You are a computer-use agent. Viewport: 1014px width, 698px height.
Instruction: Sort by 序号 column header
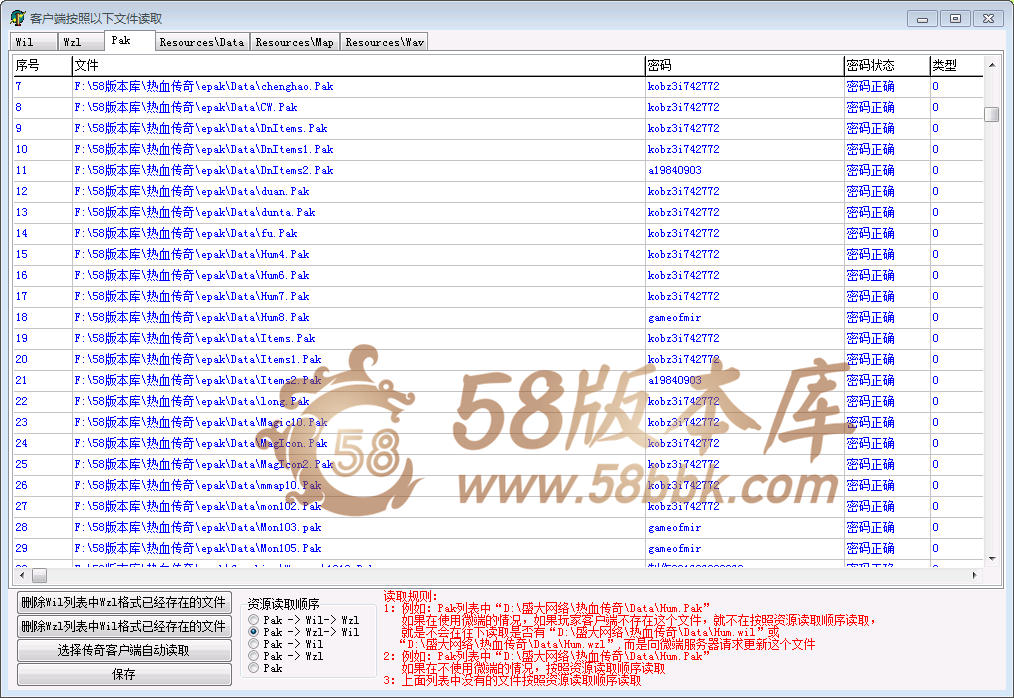42,65
